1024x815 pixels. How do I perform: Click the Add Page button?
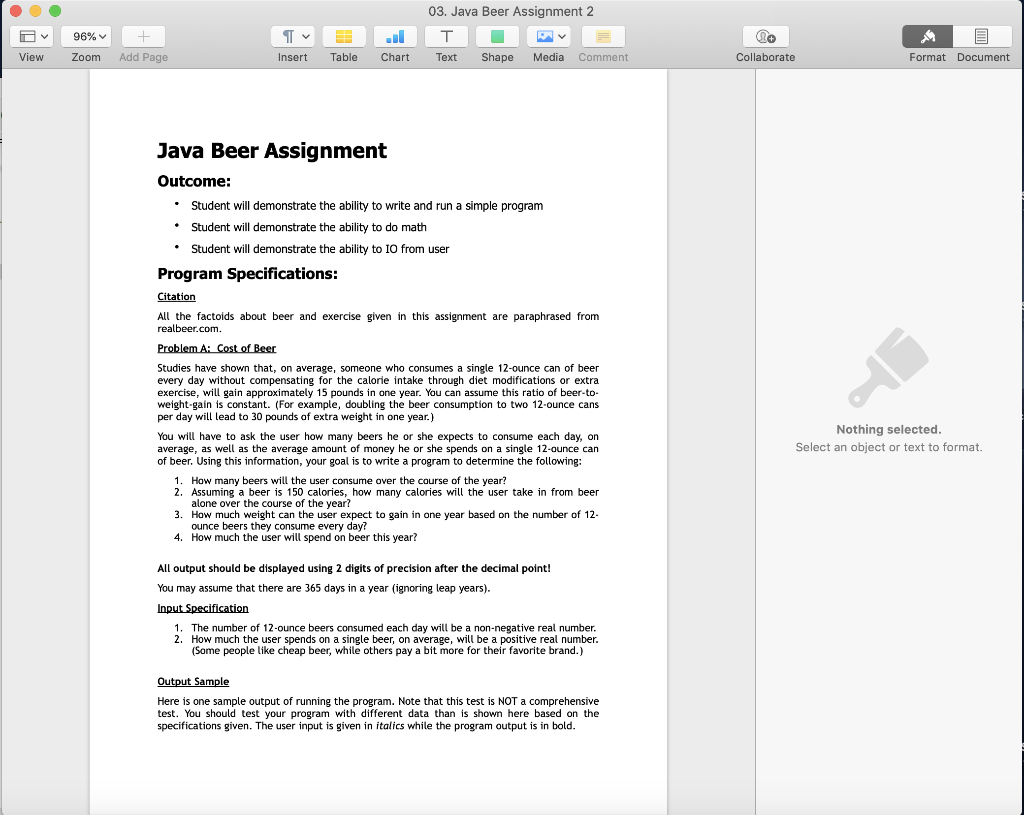point(143,37)
